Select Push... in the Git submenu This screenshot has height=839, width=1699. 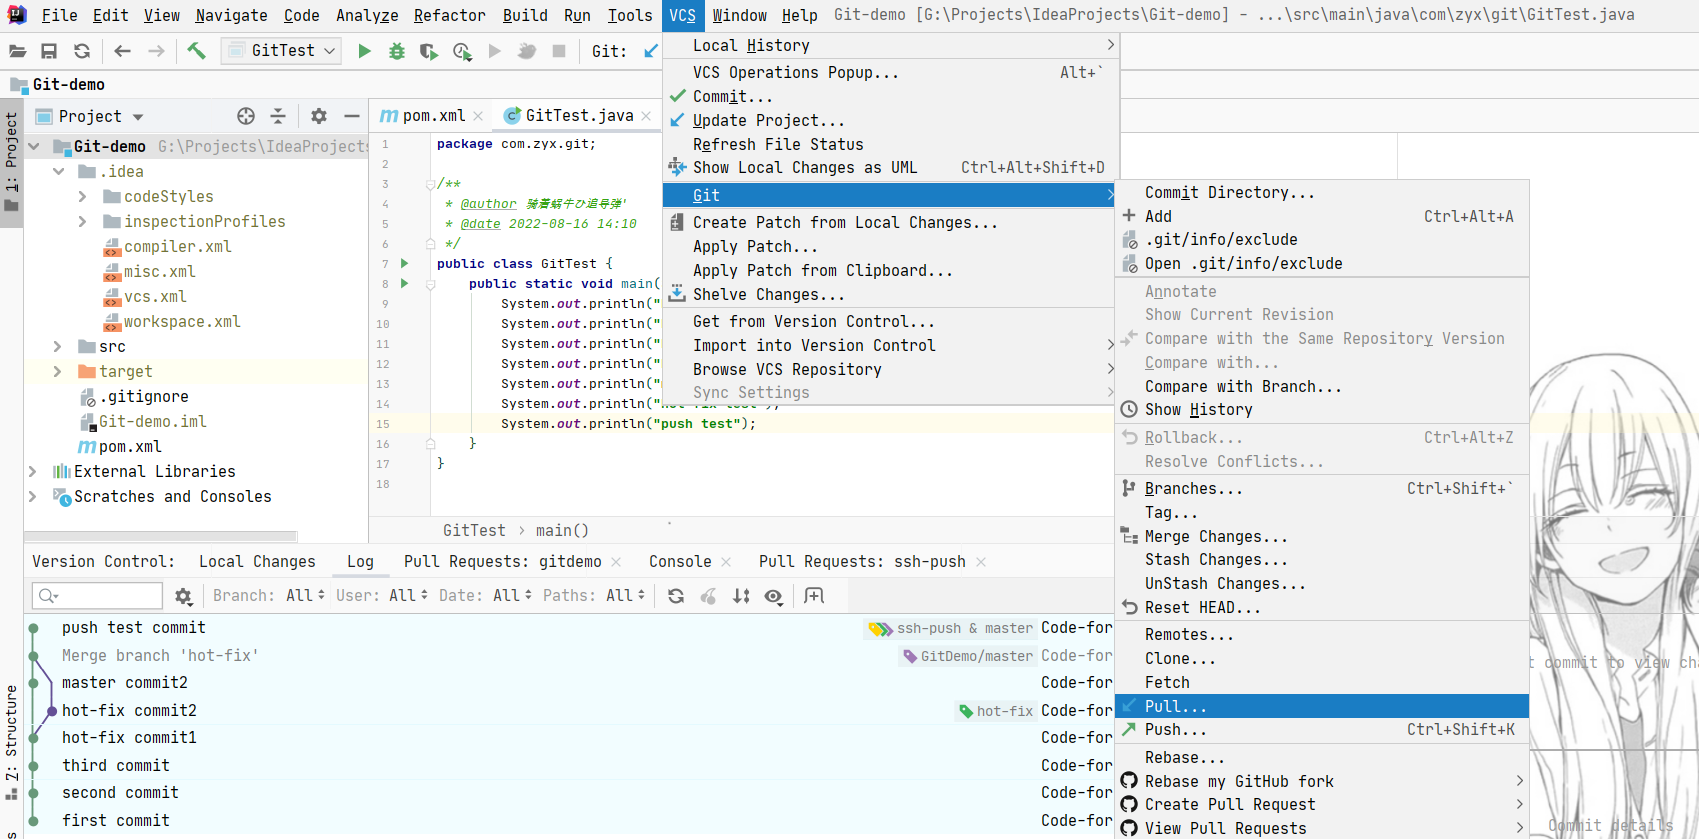coord(1322,730)
